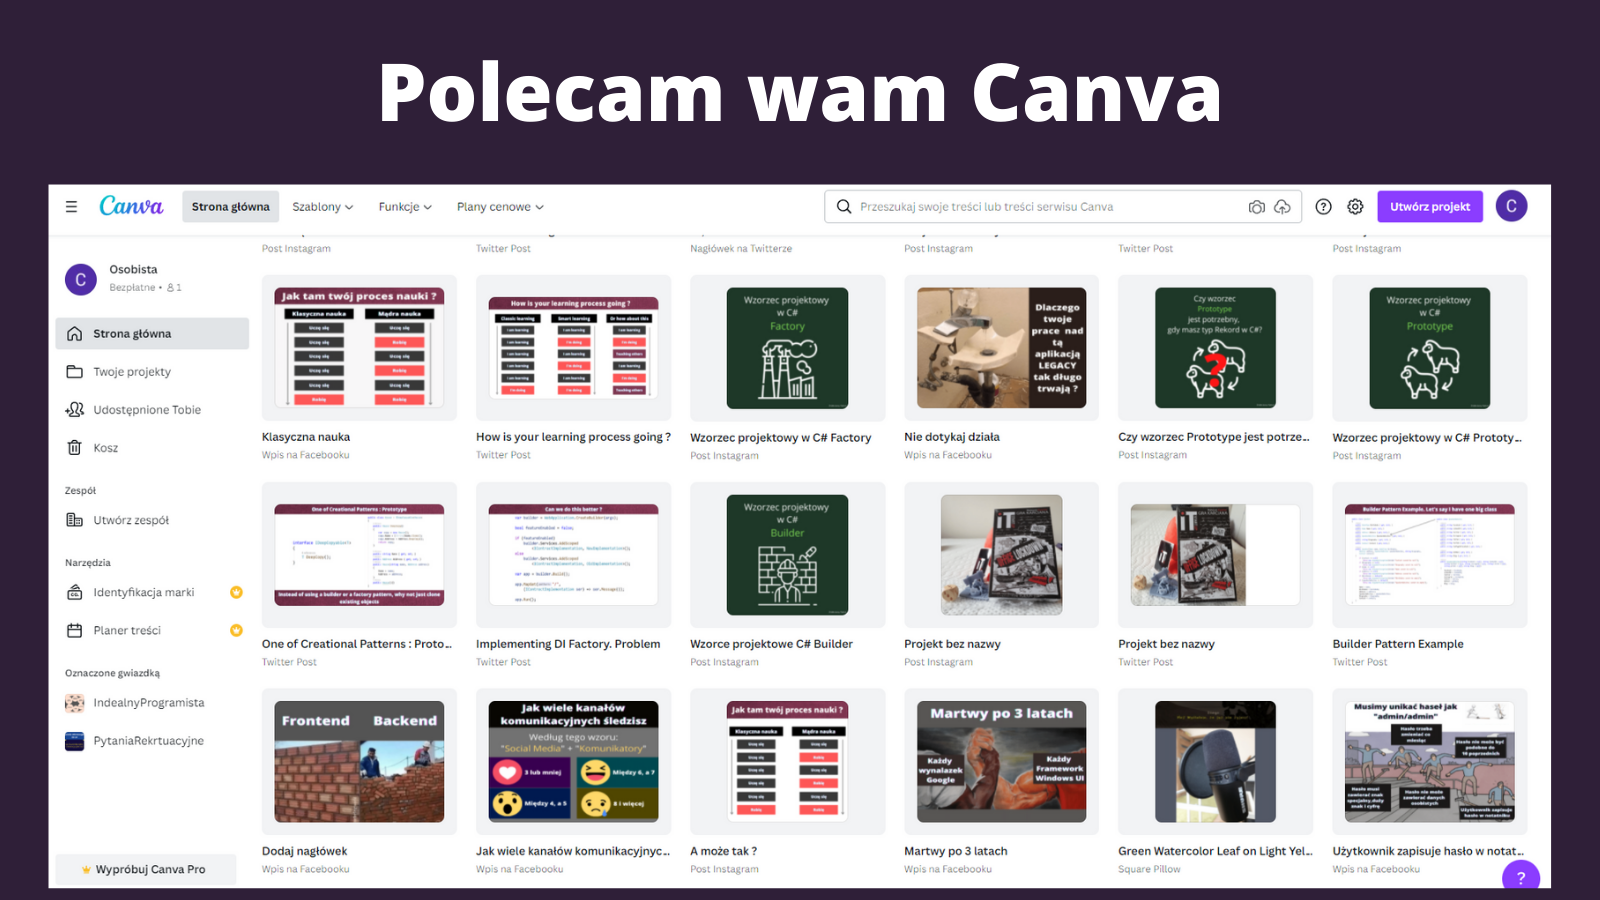Click the cloud upload icon
This screenshot has height=900, width=1600.
tap(1282, 207)
